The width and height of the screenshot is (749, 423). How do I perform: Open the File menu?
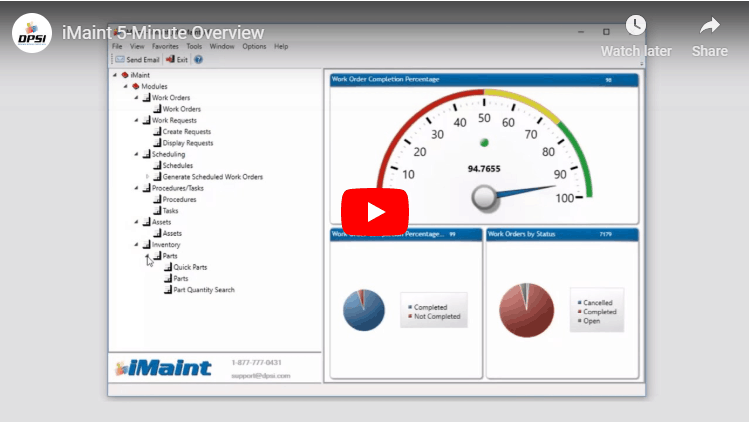click(117, 46)
